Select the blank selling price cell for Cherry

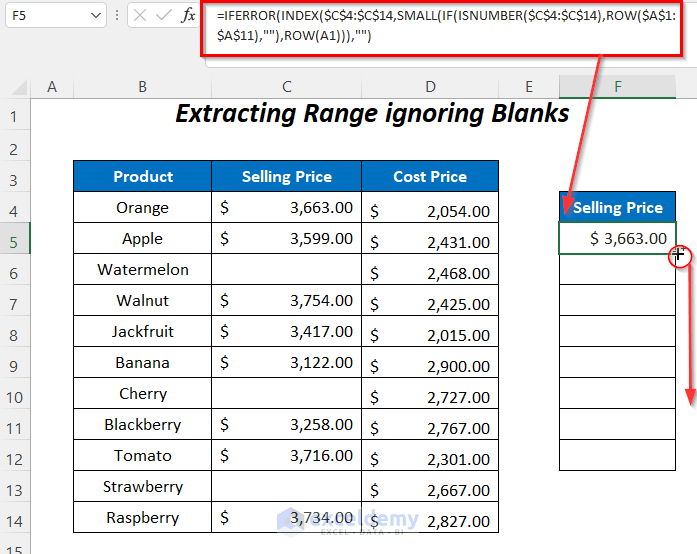tap(287, 393)
